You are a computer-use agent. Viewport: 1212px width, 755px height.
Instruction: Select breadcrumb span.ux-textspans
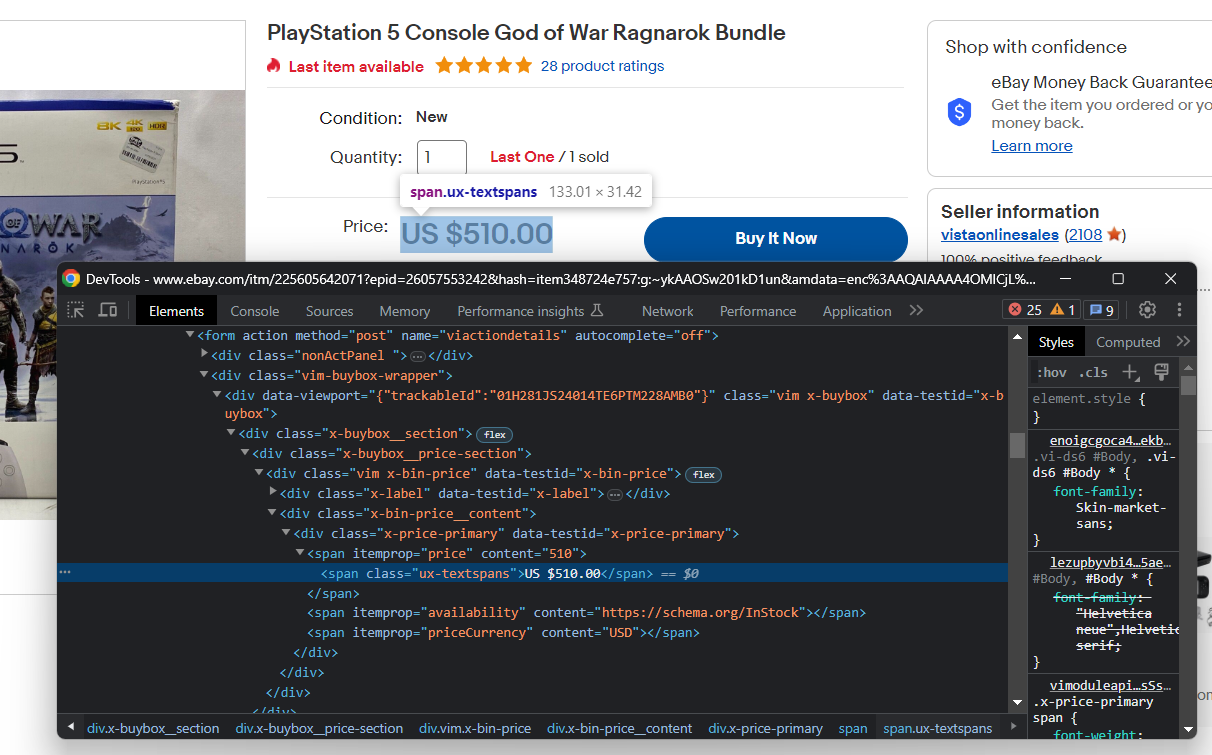(x=938, y=728)
